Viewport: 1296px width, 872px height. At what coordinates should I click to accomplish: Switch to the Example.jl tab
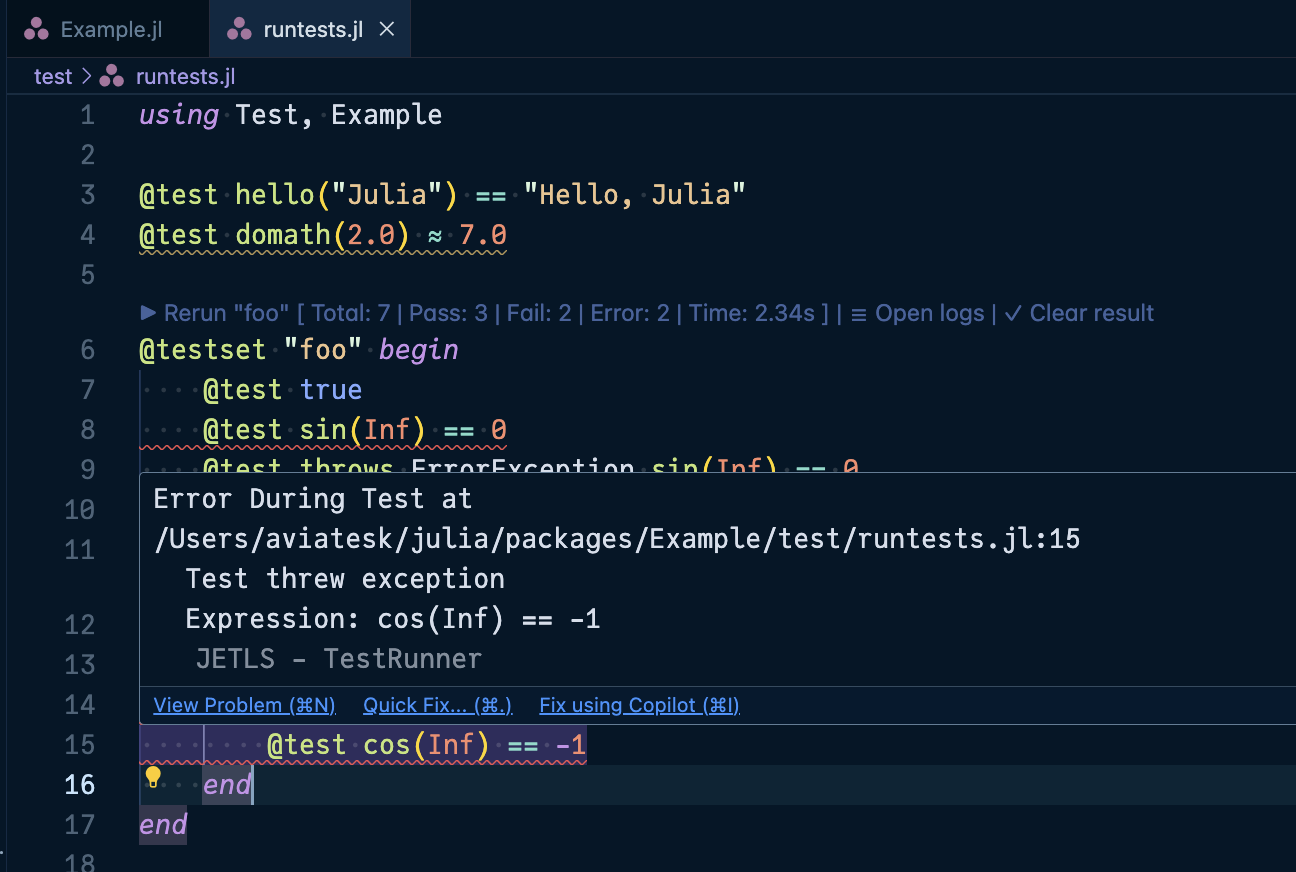[x=110, y=29]
